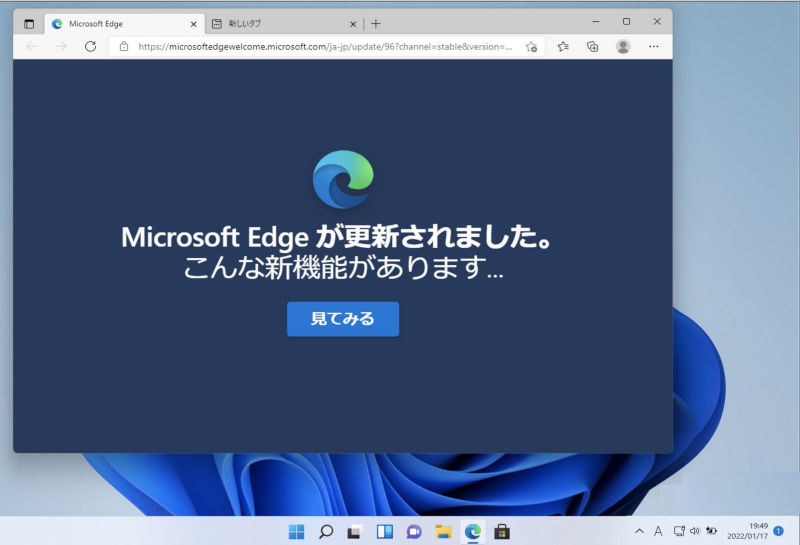This screenshot has height=545, width=800.
Task: Open Settings and more ellipsis menu
Action: click(654, 46)
